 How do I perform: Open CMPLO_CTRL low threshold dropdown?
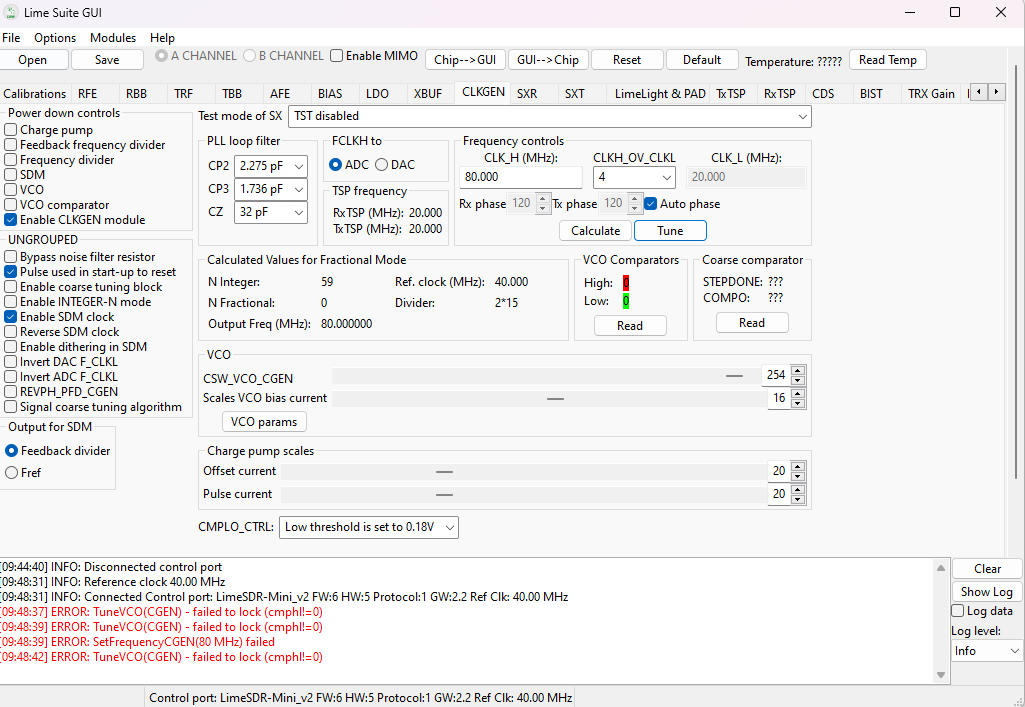tap(369, 527)
